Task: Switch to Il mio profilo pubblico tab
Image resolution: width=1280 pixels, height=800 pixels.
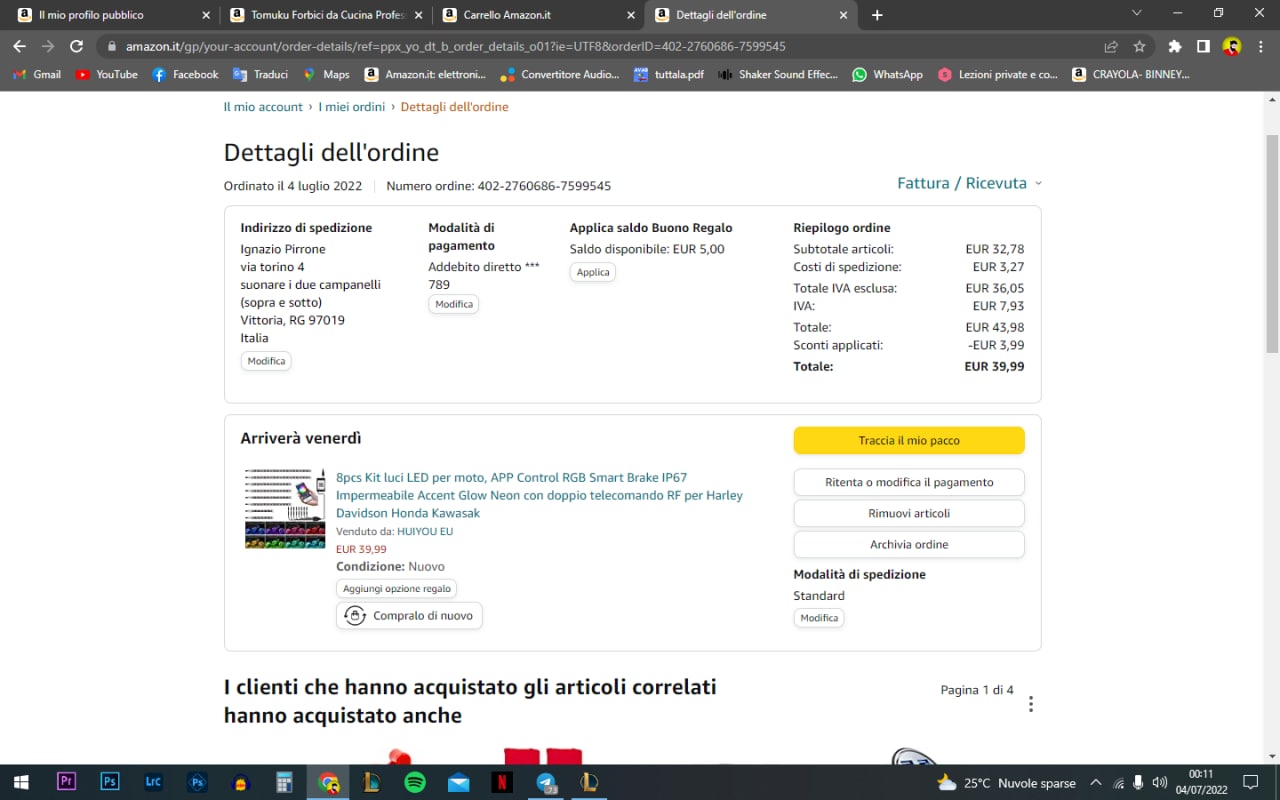Action: (91, 15)
